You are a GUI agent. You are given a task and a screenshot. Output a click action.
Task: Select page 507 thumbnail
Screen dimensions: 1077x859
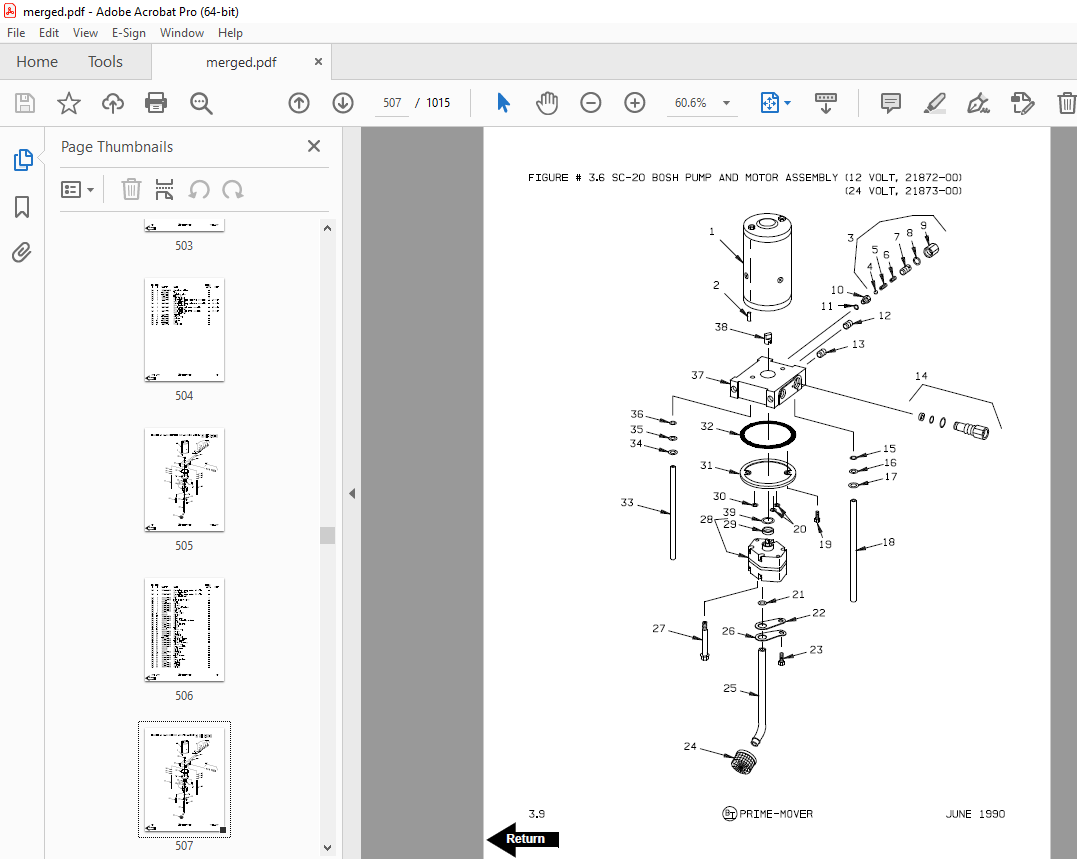click(184, 779)
